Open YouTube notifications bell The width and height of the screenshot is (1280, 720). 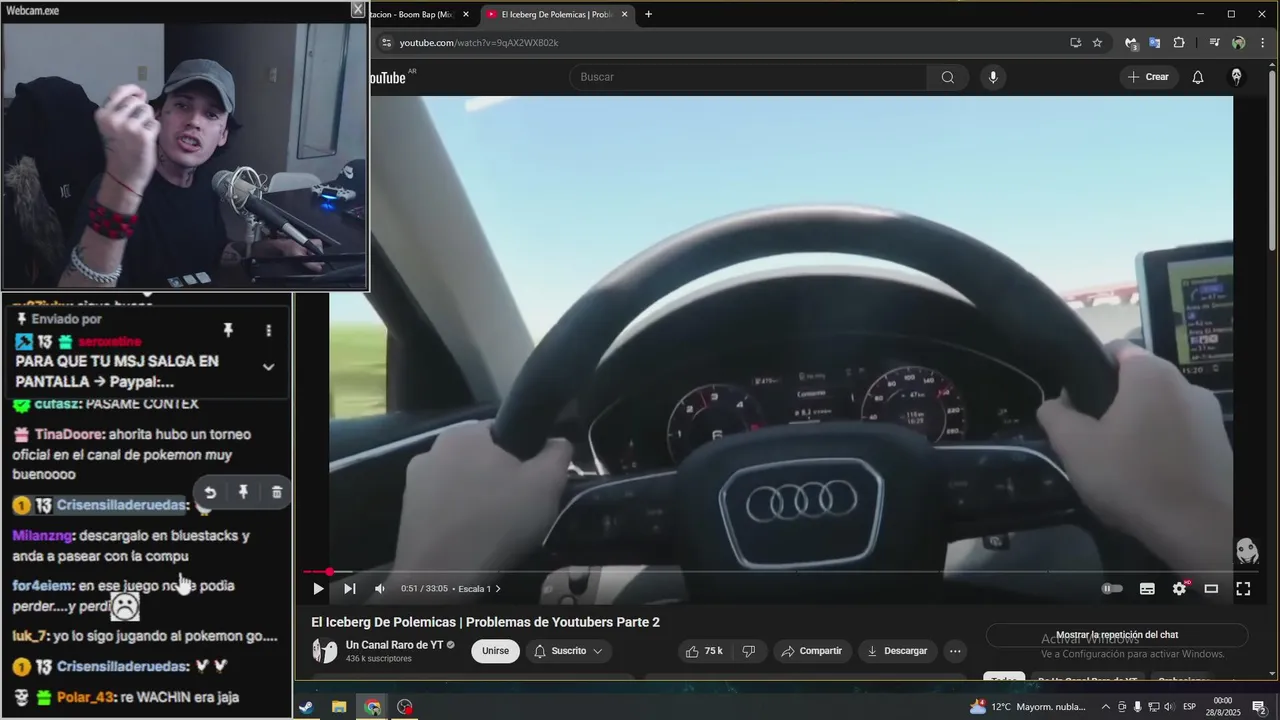(x=1197, y=77)
